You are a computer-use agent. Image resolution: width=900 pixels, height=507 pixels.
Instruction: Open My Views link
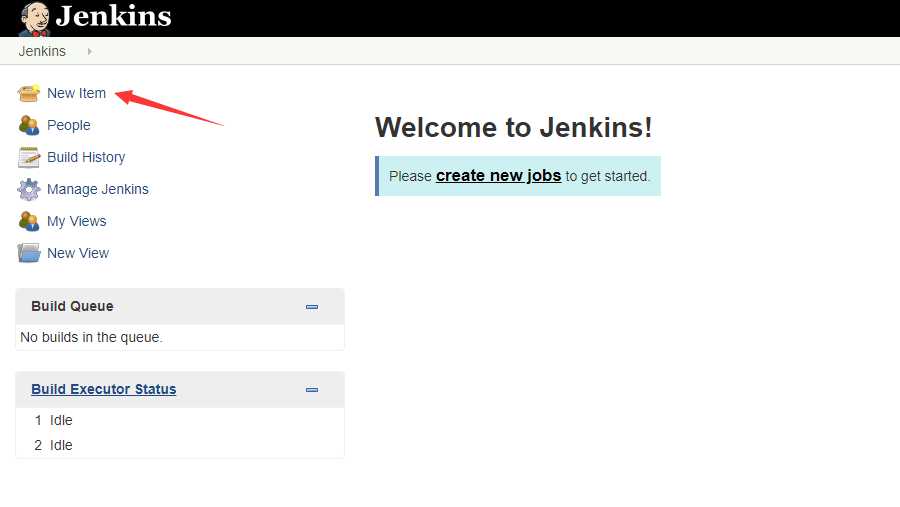pos(76,221)
